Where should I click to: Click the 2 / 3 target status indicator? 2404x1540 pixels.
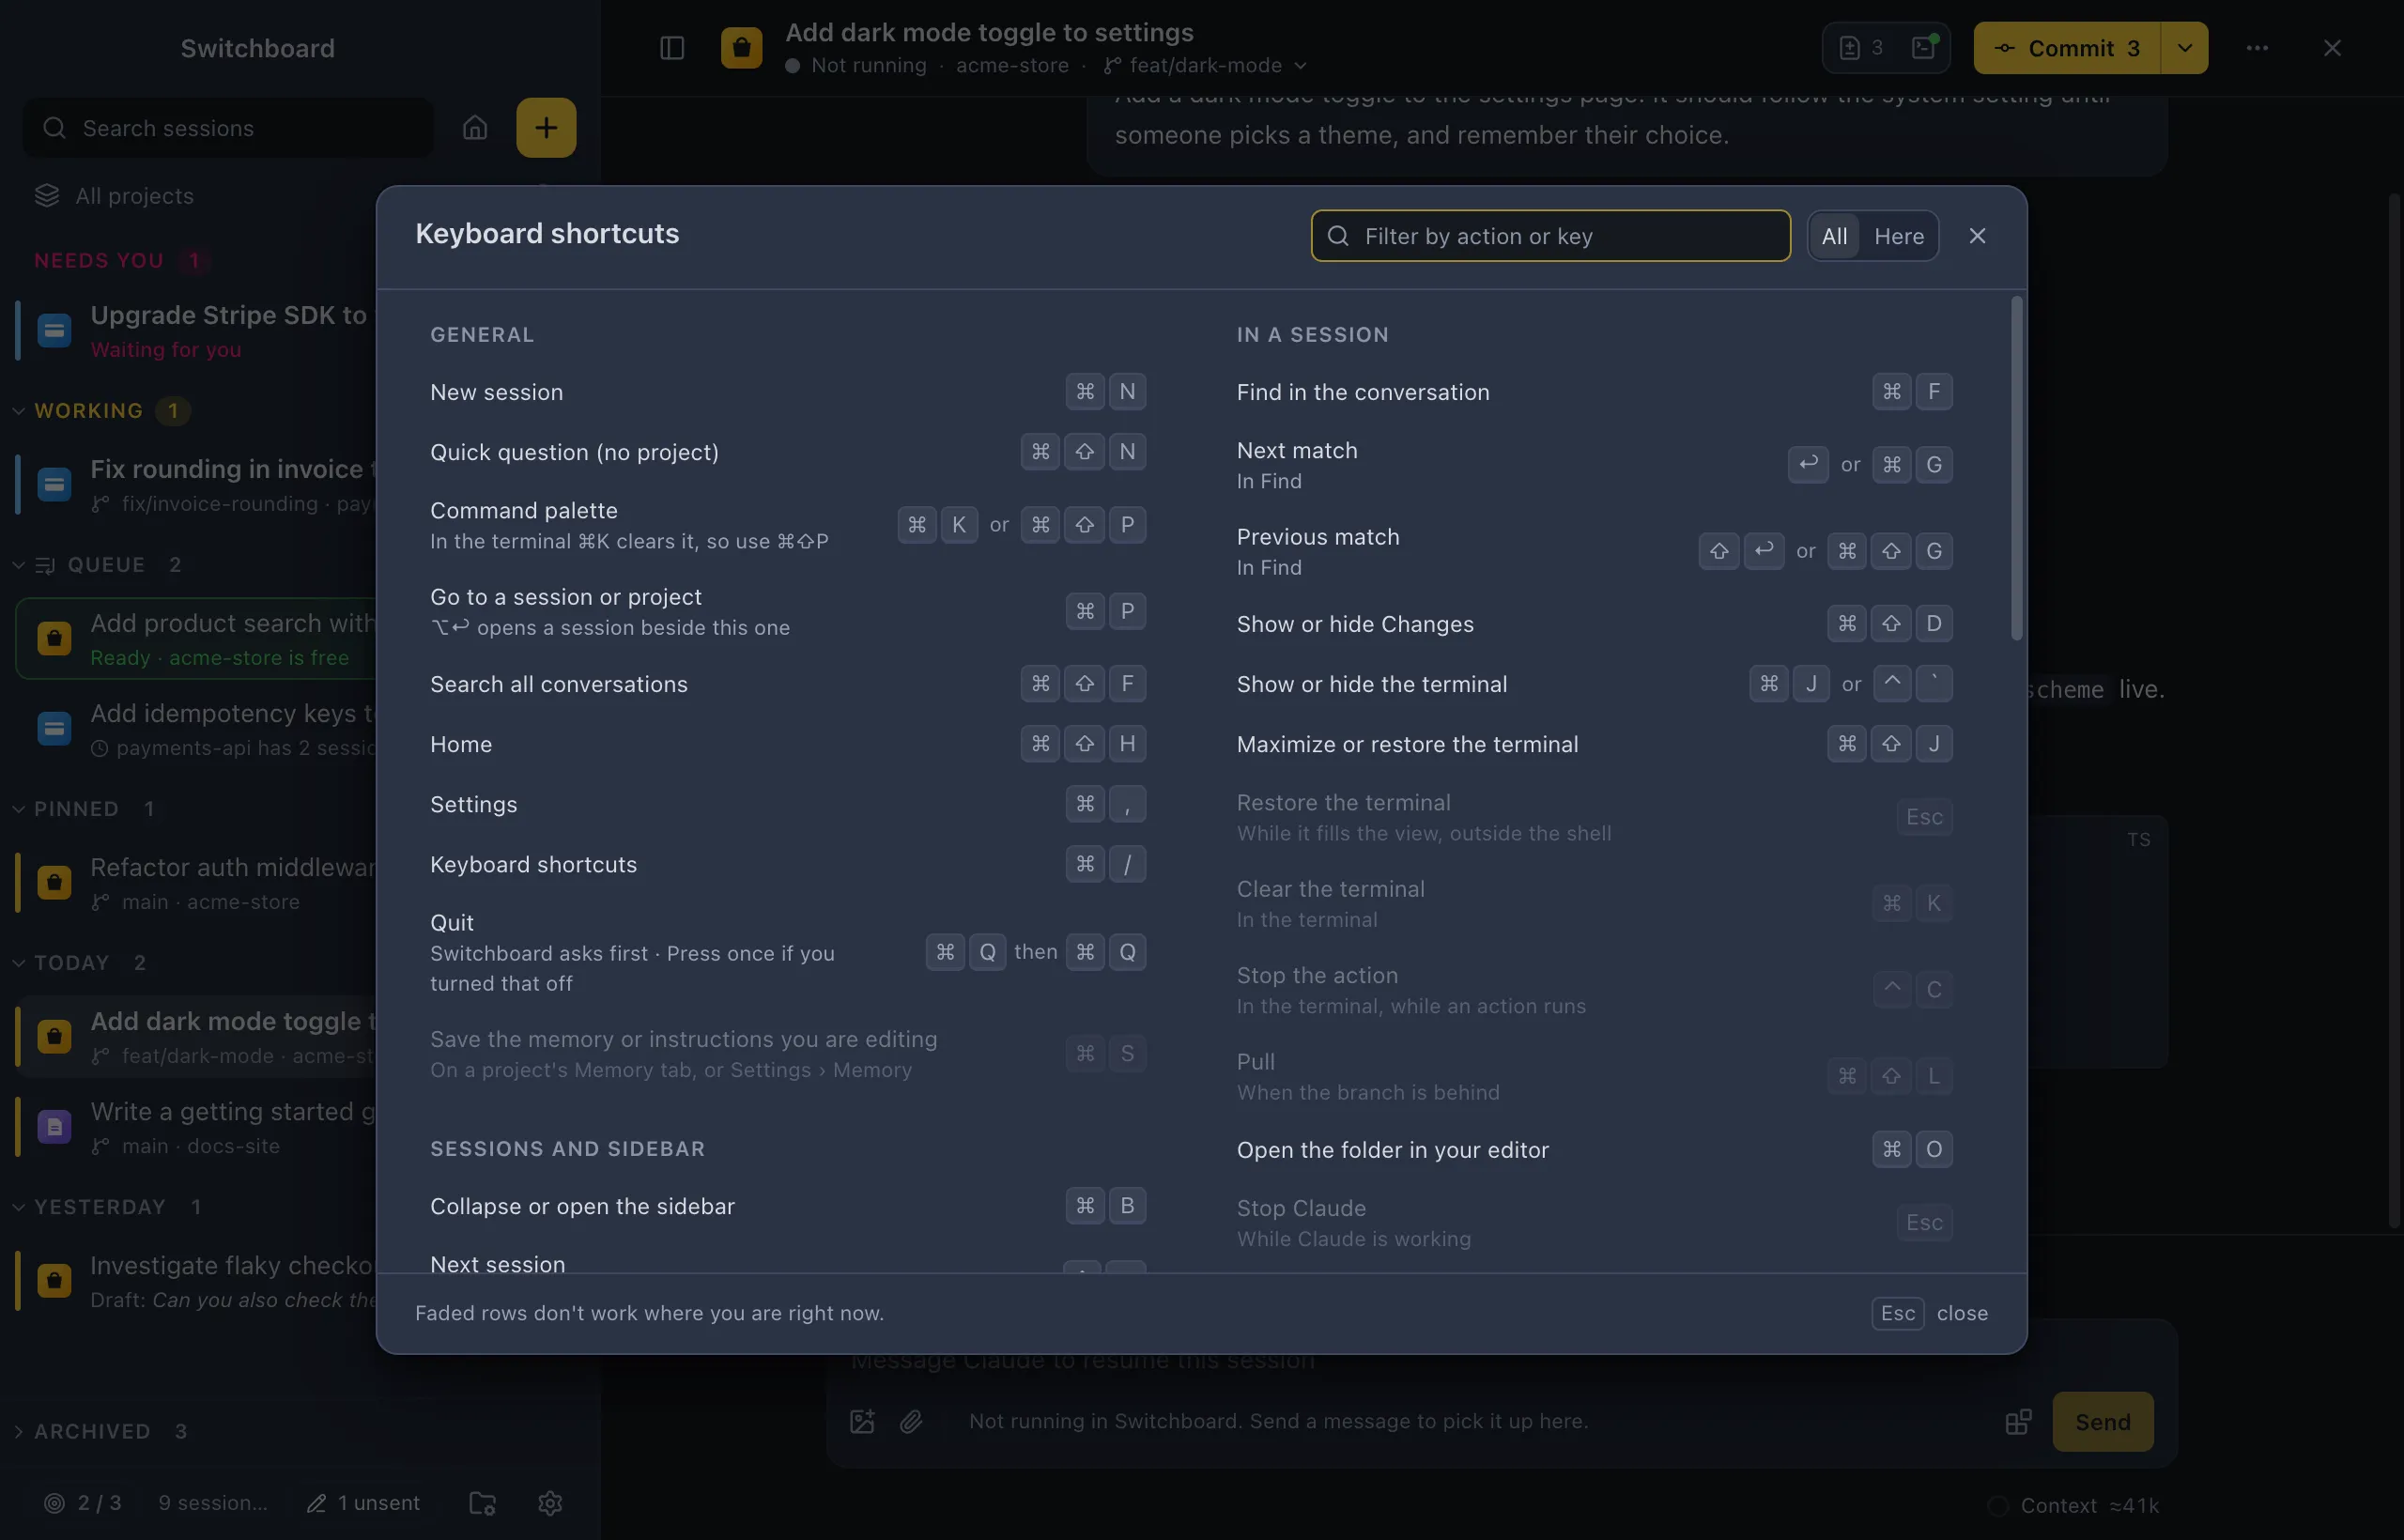point(83,1503)
